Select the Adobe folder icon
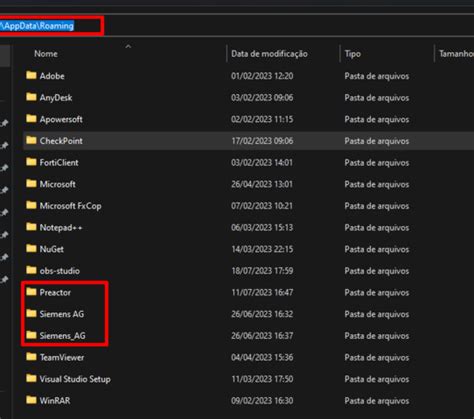 (x=31, y=75)
